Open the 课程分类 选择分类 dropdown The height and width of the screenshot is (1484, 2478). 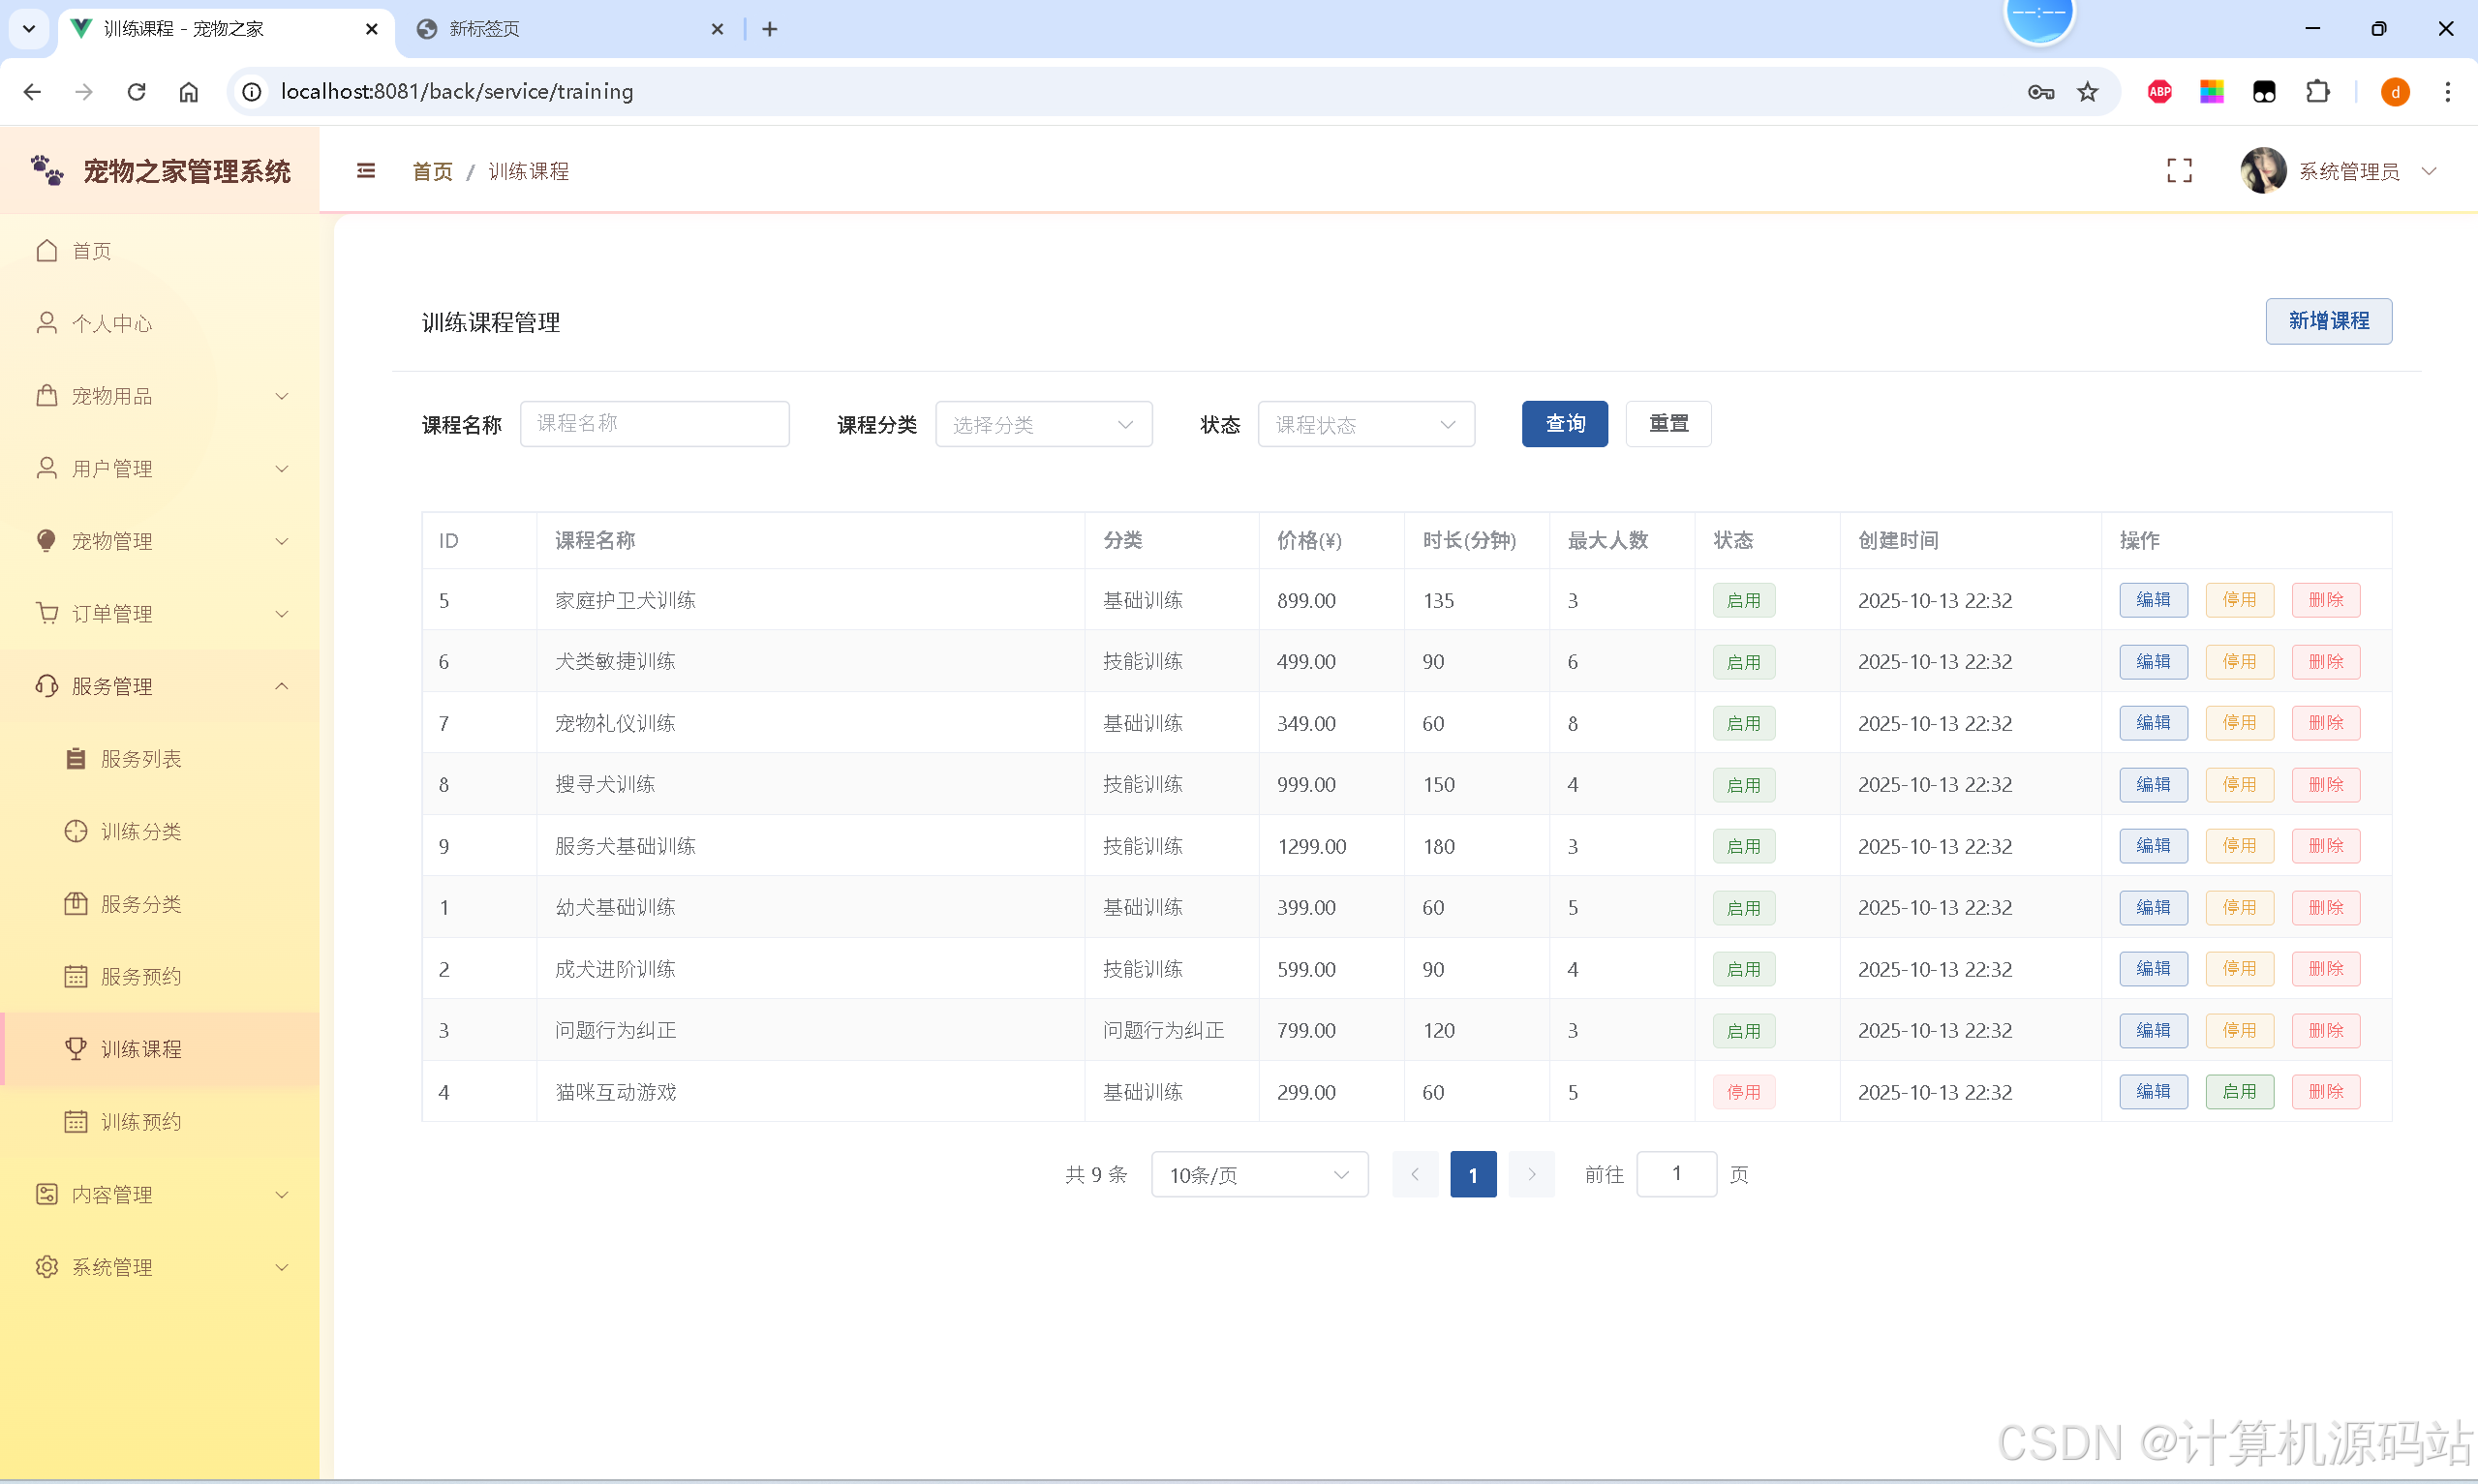(x=1043, y=424)
